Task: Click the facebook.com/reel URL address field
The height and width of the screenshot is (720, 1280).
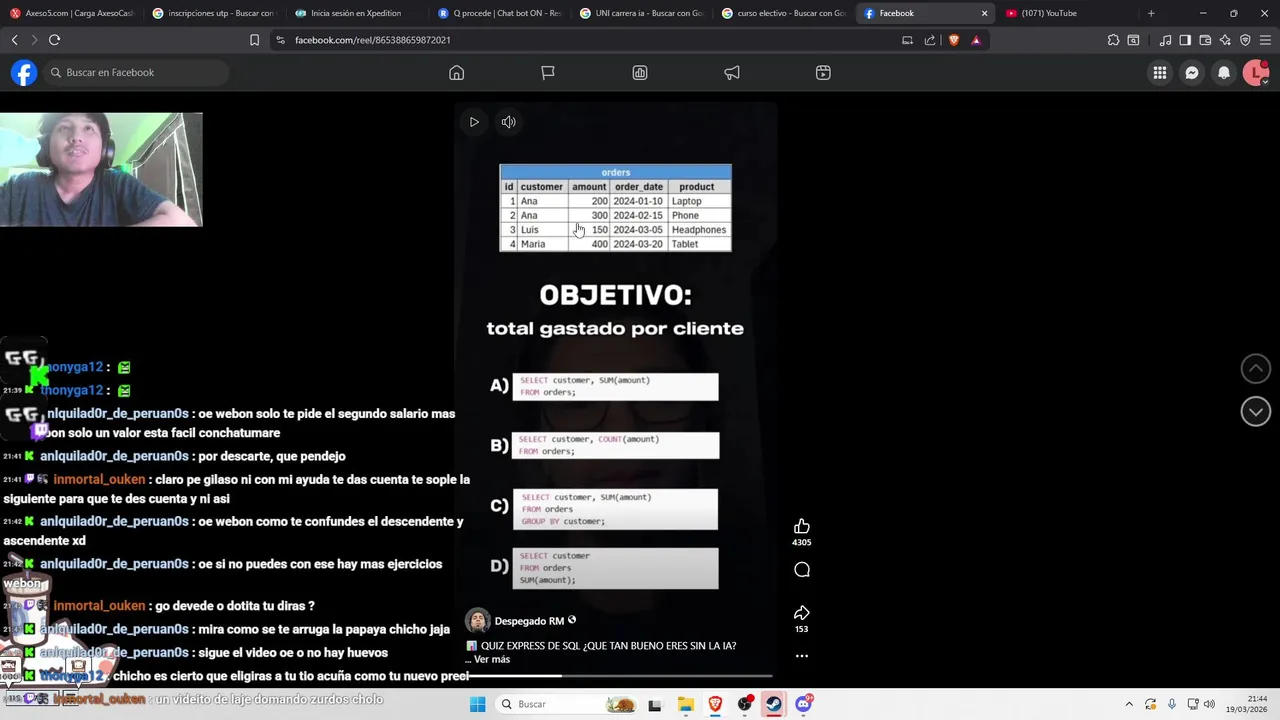Action: (372, 40)
